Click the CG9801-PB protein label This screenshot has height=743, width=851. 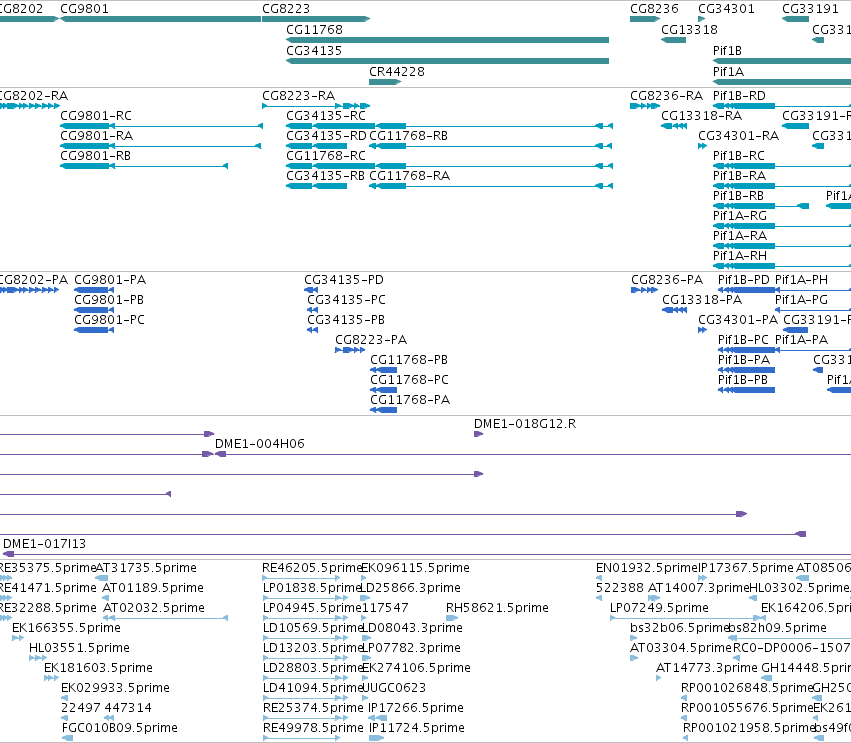coord(109,300)
